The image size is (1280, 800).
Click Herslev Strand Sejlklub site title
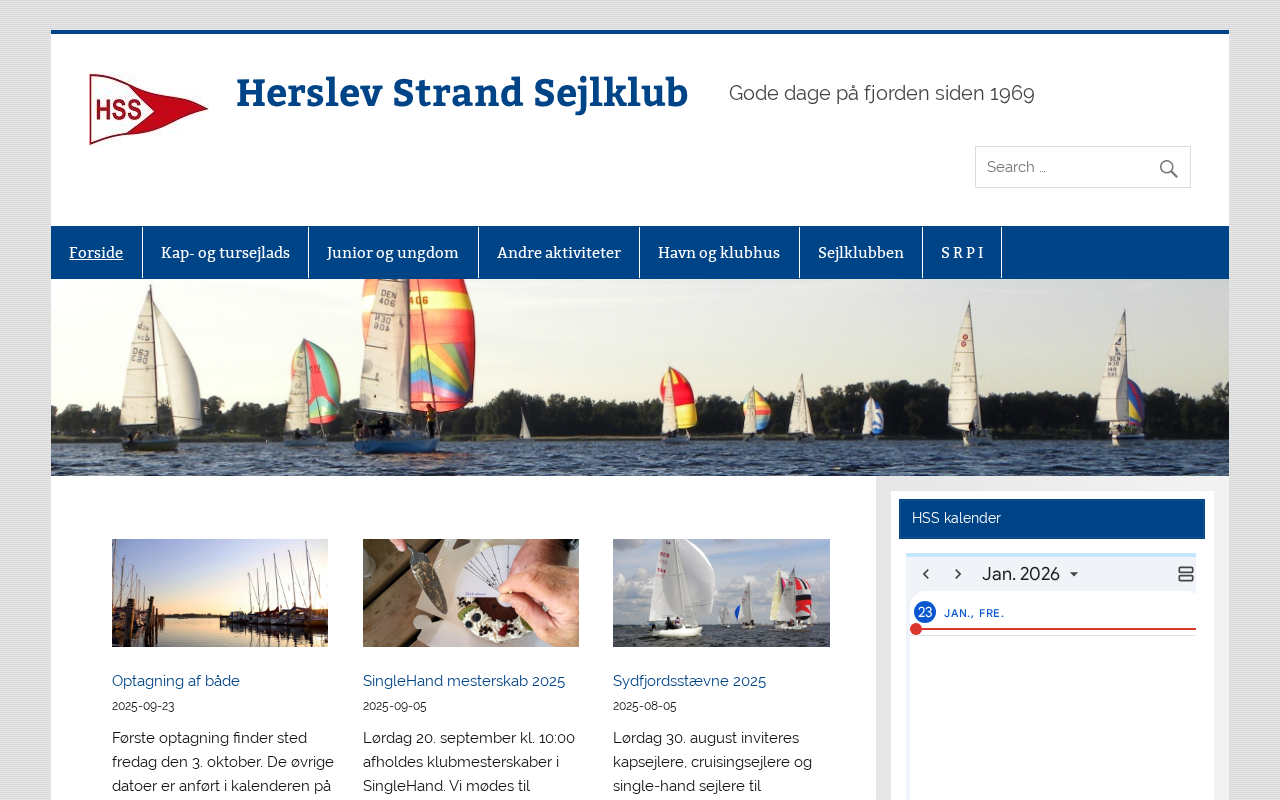pyautogui.click(x=462, y=92)
